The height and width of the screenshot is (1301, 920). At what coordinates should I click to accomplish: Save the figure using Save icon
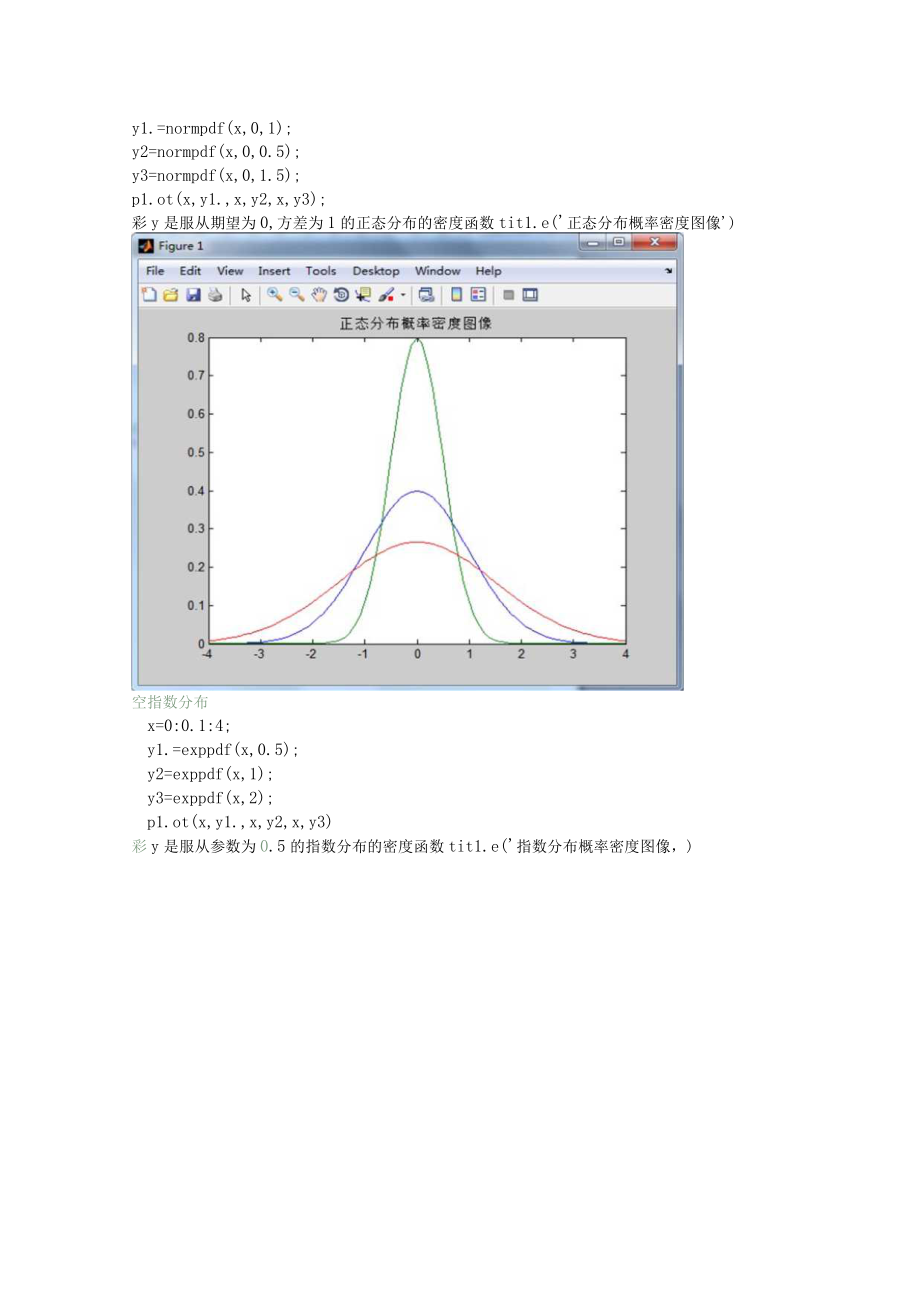point(194,294)
